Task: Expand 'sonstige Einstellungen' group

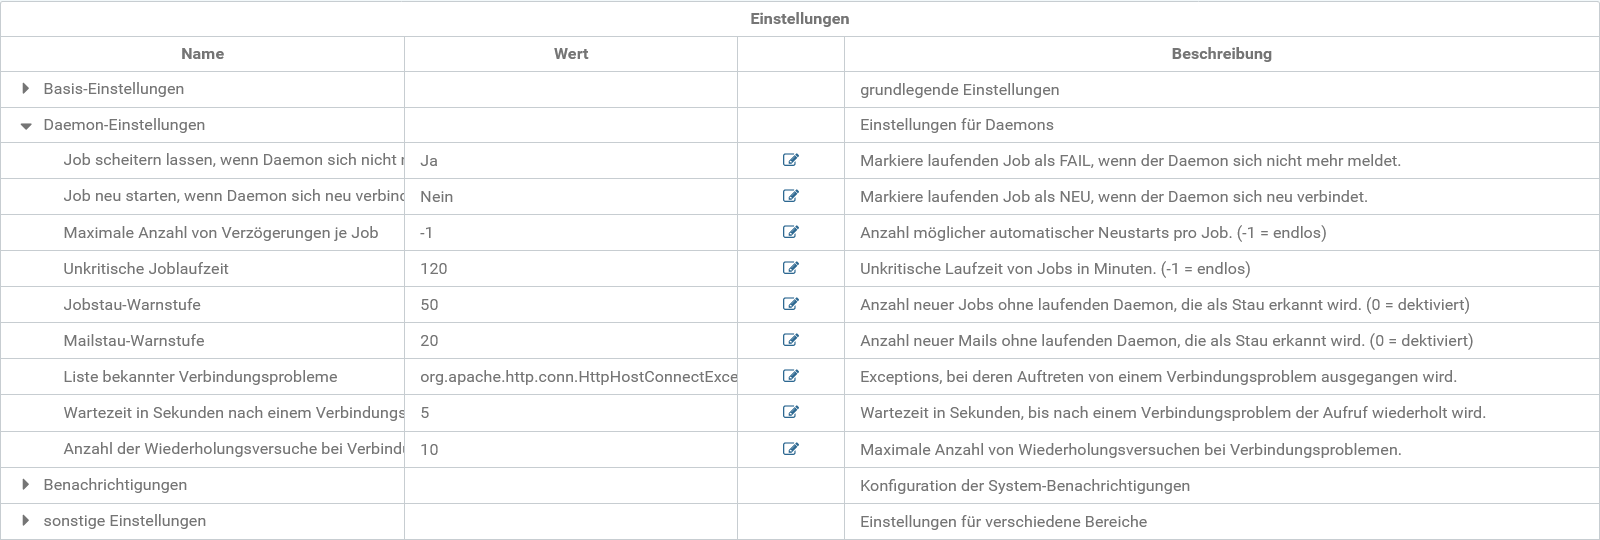Action: [x=26, y=521]
